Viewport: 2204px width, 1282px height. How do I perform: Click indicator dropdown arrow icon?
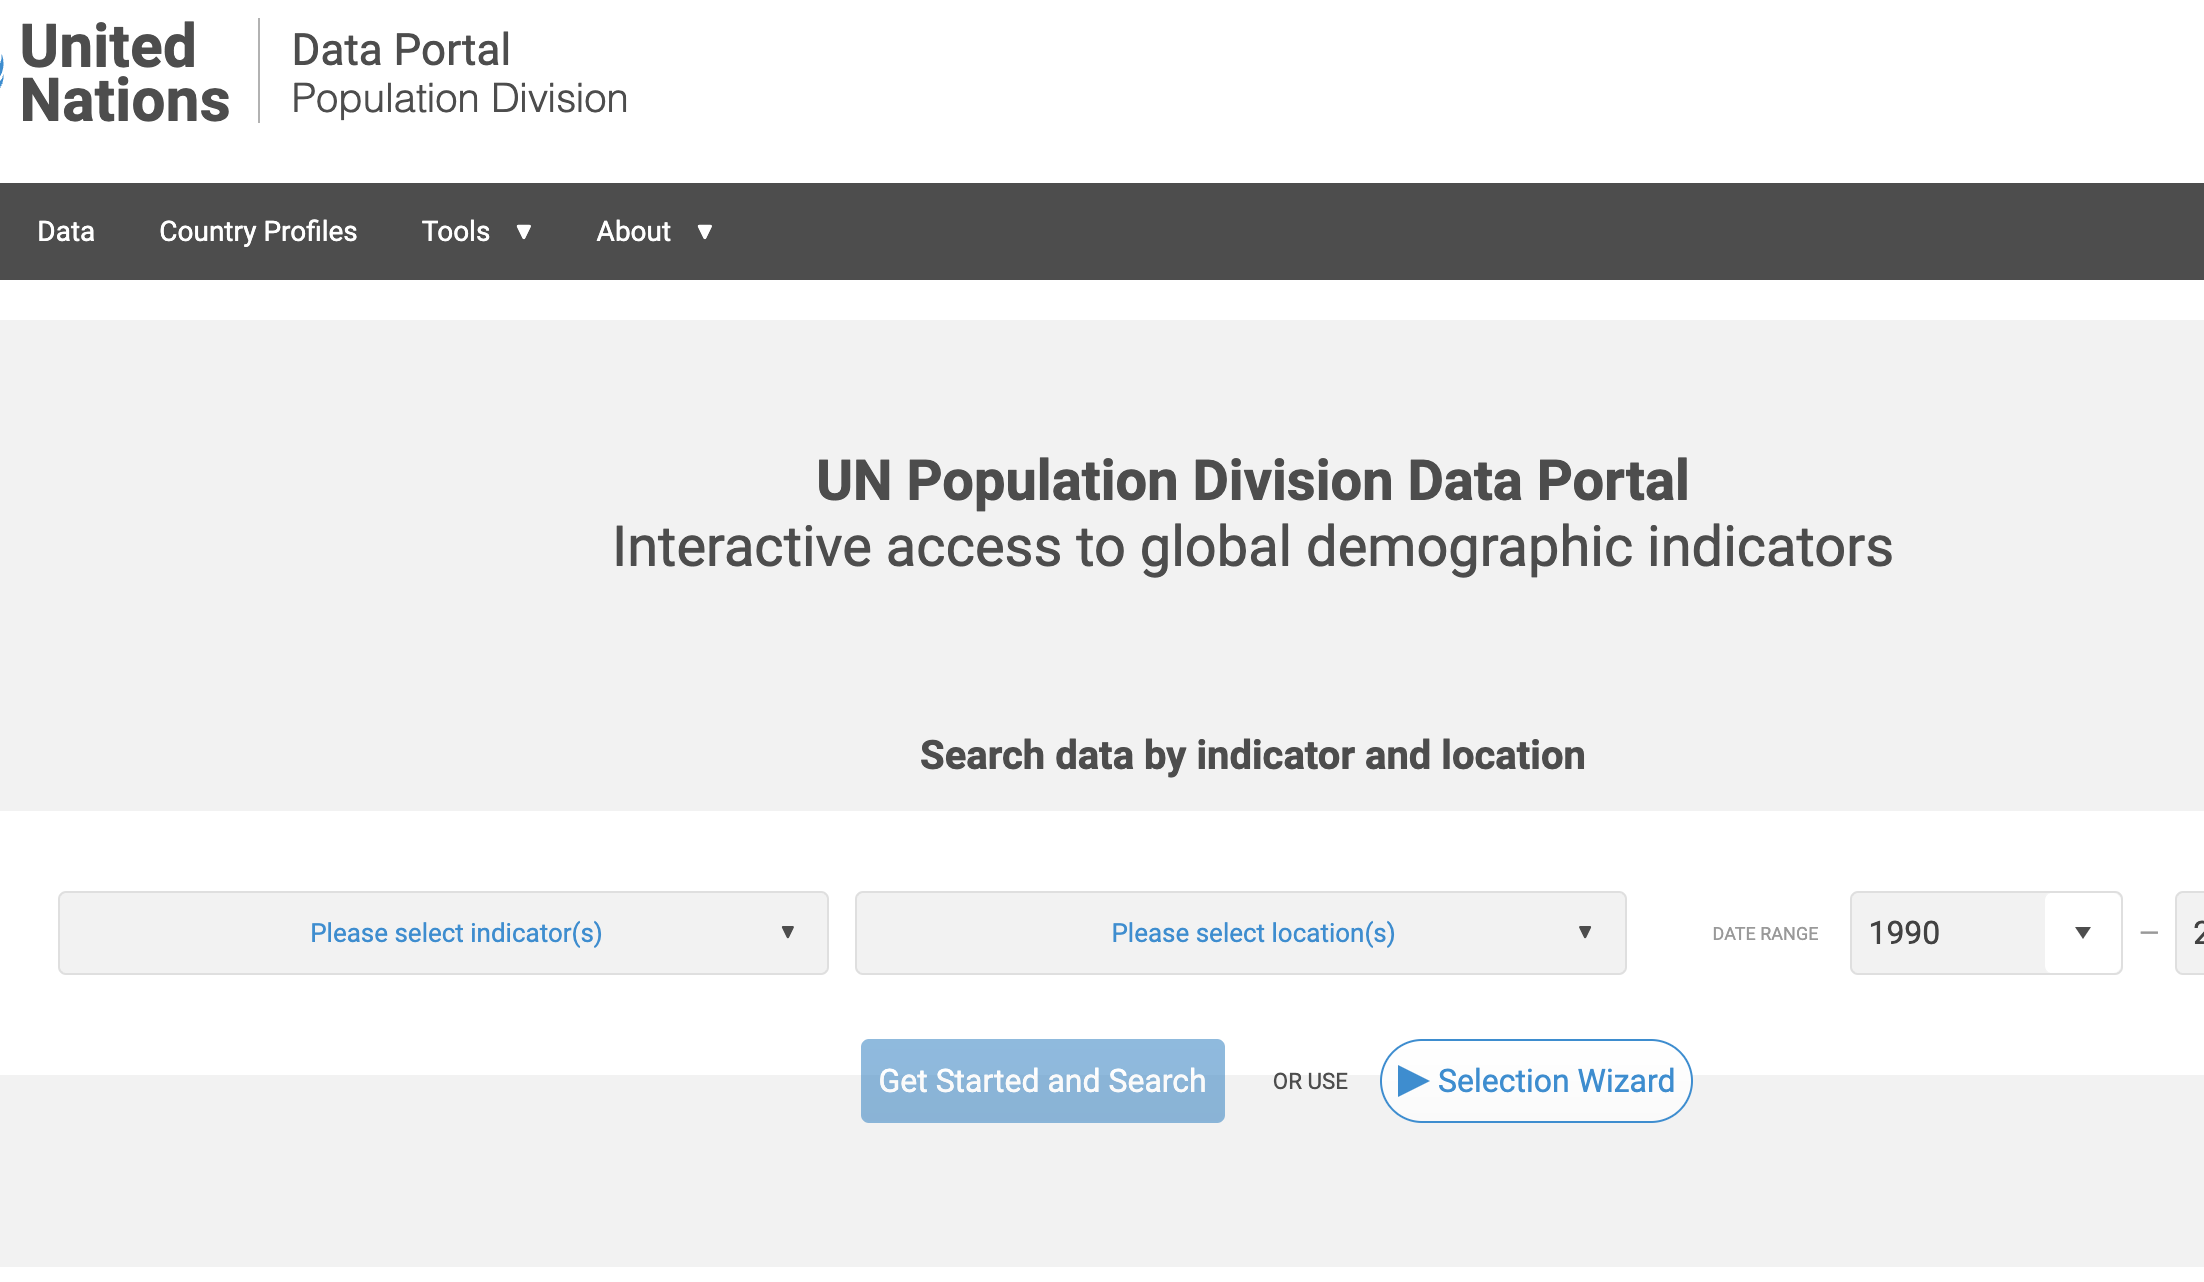[788, 932]
